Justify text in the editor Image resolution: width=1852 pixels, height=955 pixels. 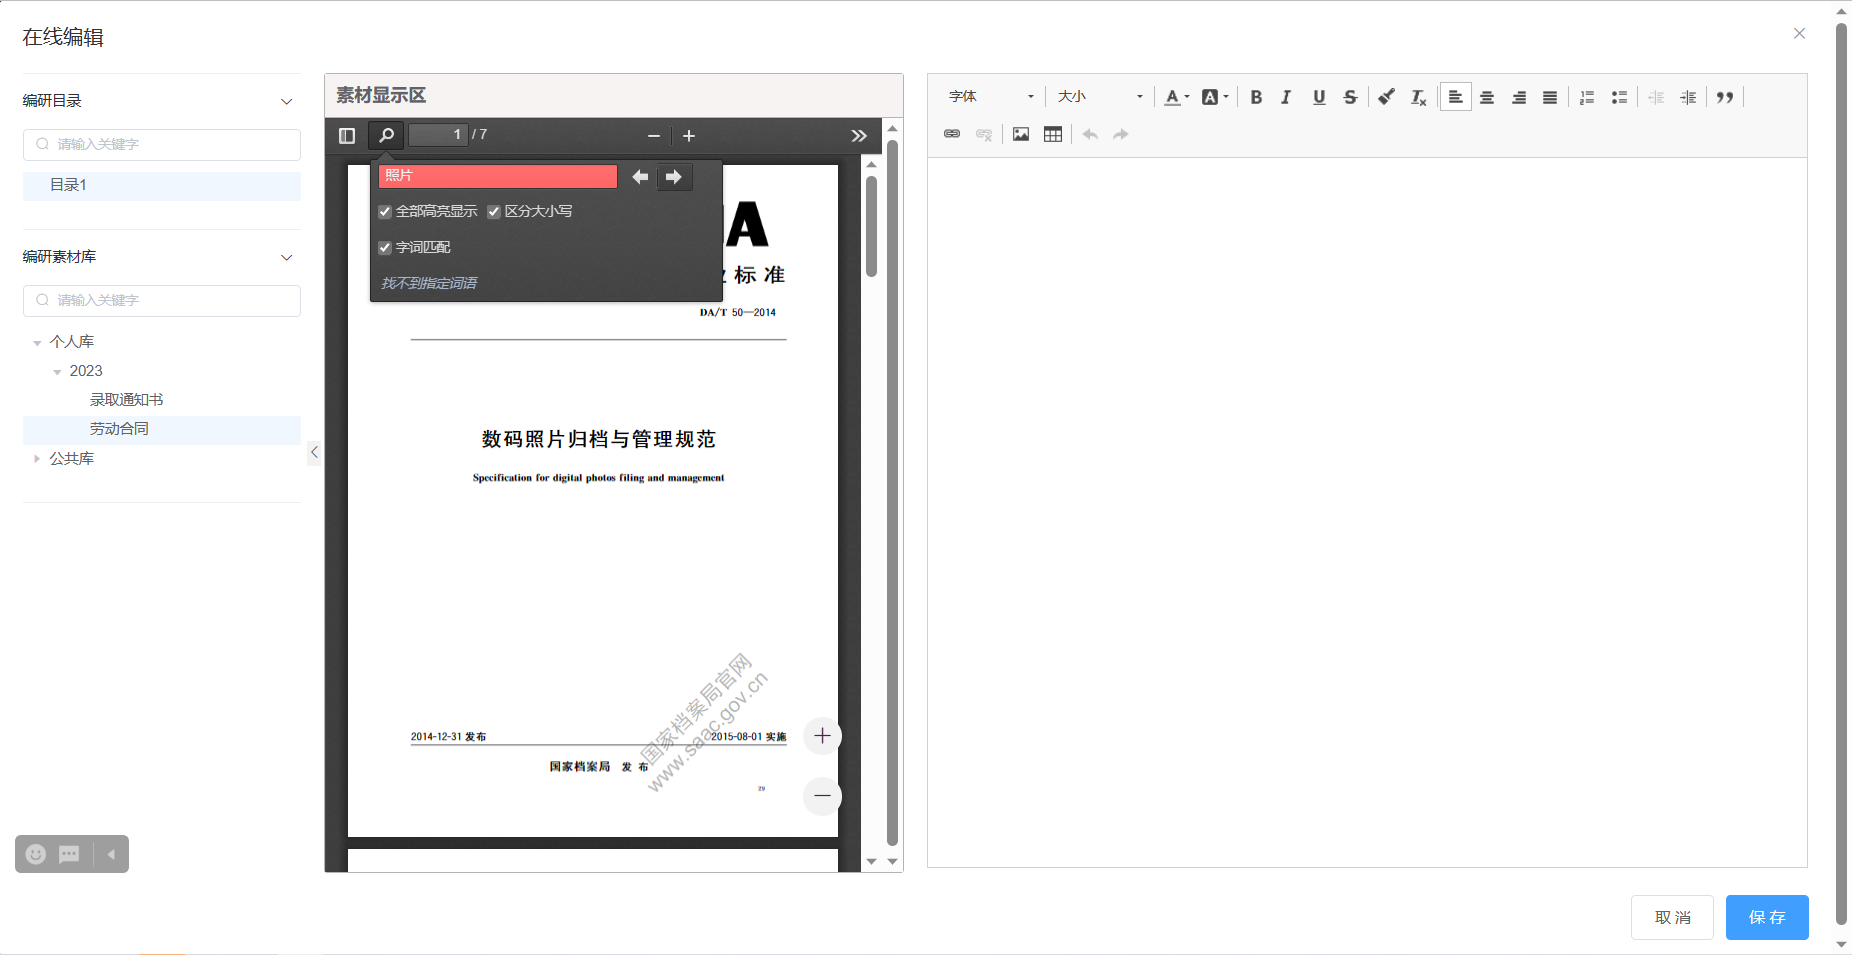tap(1550, 97)
